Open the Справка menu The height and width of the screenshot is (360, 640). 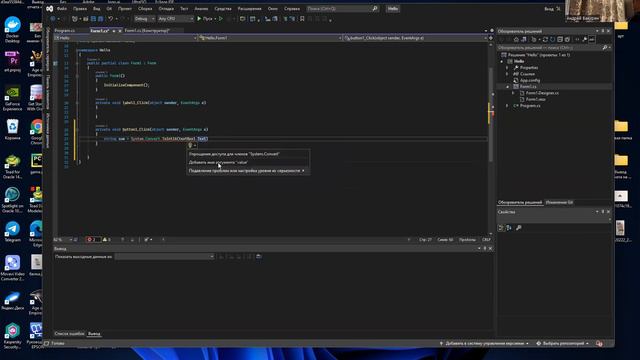pos(292,9)
